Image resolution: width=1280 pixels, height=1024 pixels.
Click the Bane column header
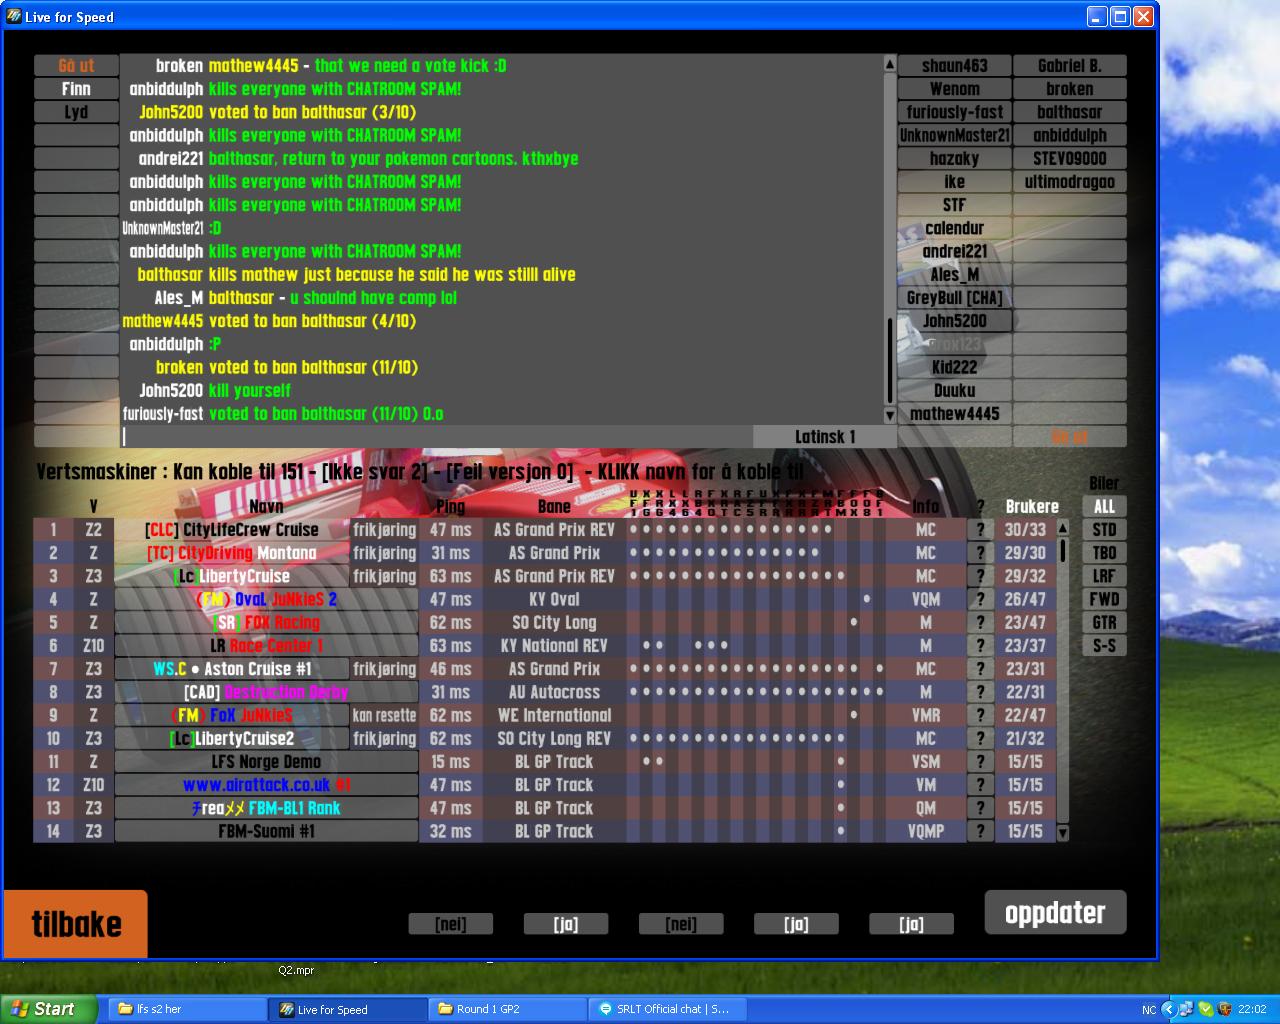tap(554, 507)
